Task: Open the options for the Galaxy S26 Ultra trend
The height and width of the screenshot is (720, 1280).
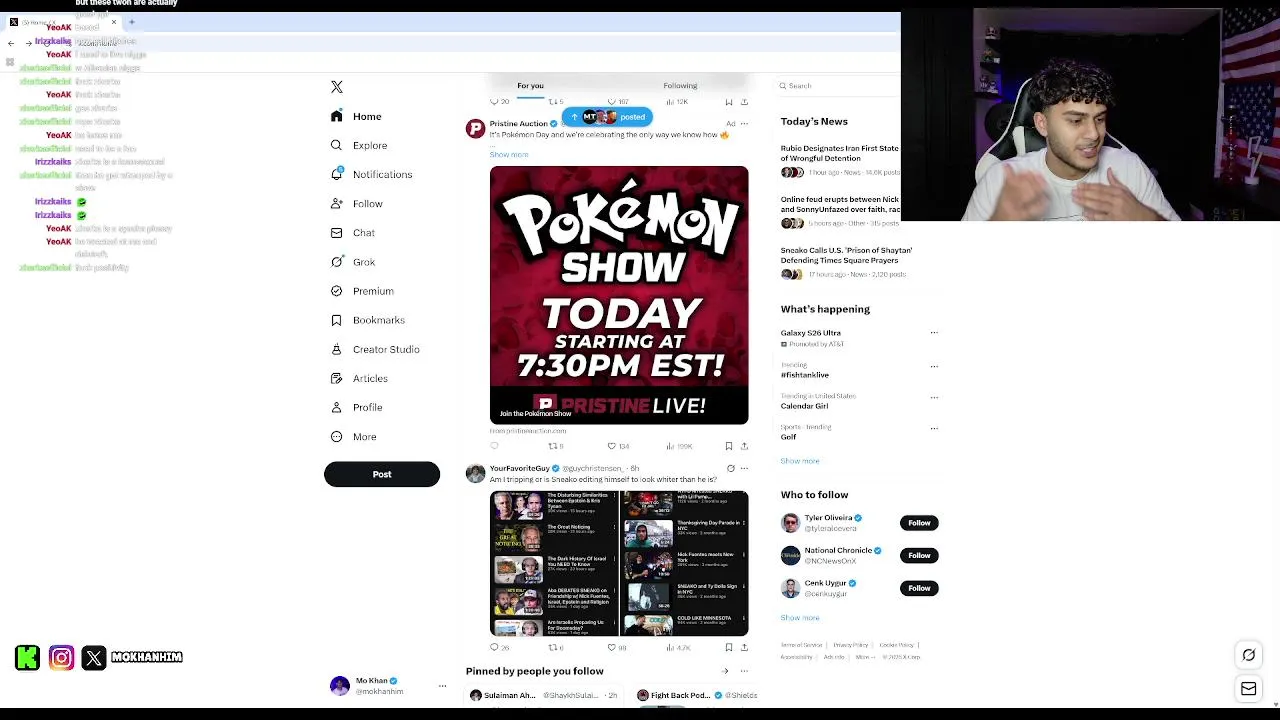Action: click(934, 333)
